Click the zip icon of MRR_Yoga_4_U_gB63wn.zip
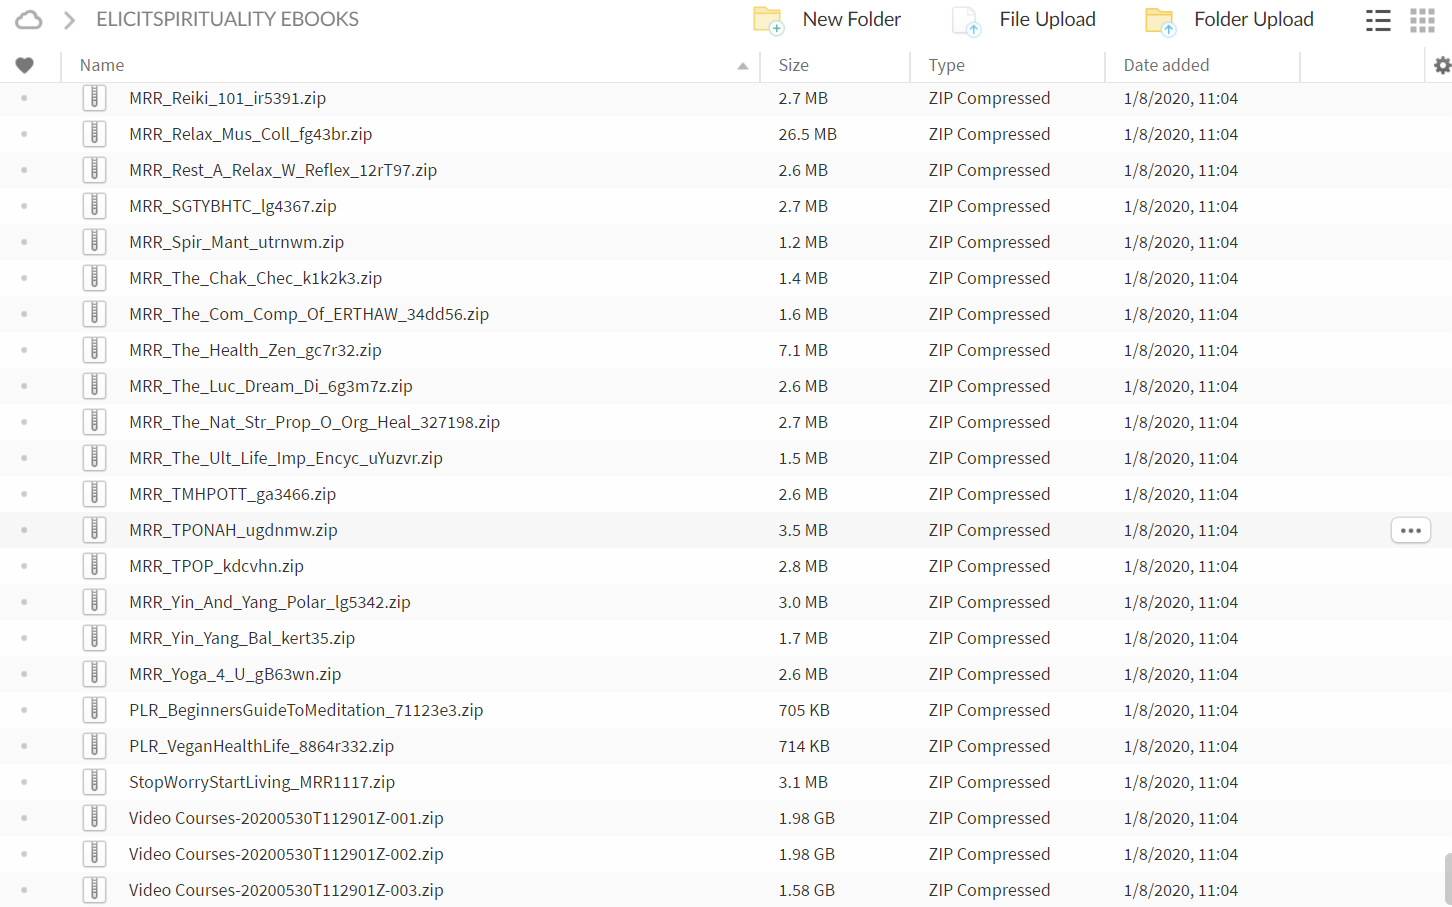 pyautogui.click(x=94, y=674)
